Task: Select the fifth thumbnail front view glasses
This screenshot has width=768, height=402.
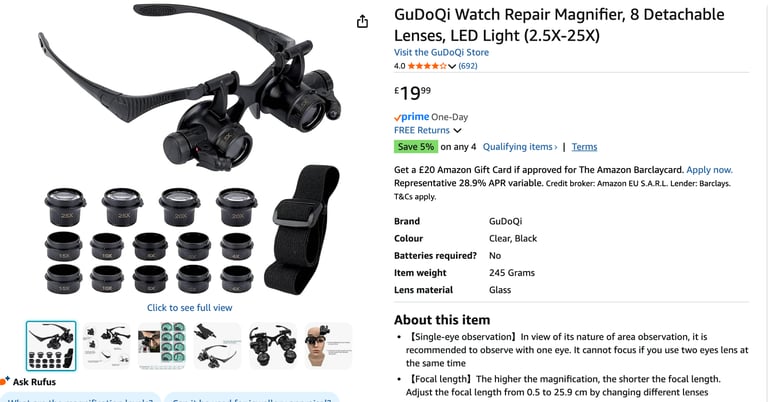Action: point(273,346)
